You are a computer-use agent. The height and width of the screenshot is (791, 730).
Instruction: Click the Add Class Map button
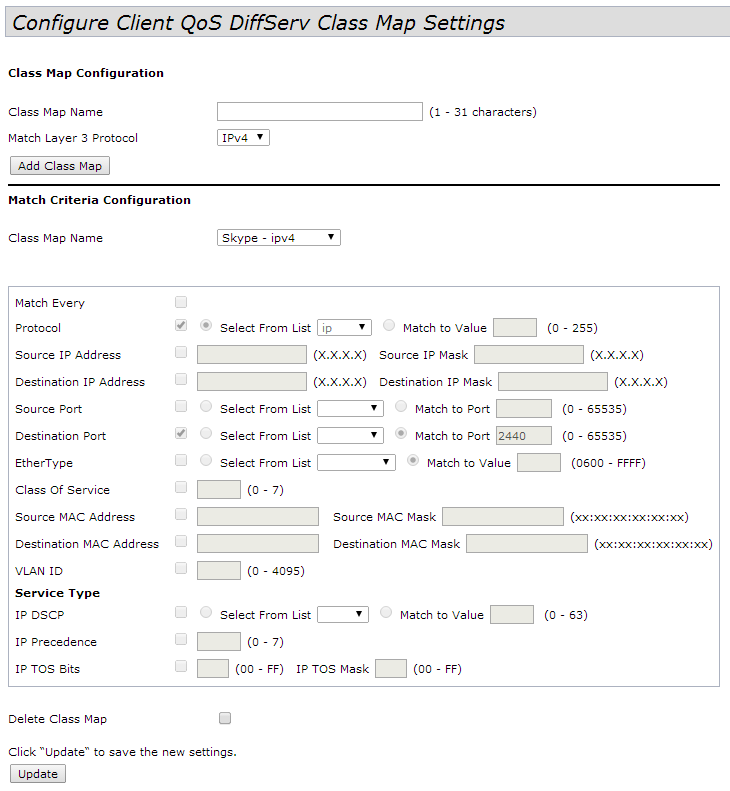pyautogui.click(x=59, y=166)
